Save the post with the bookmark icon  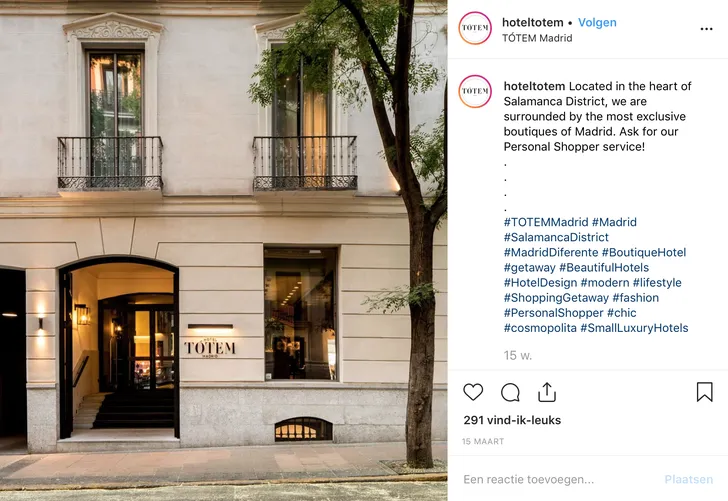point(704,392)
